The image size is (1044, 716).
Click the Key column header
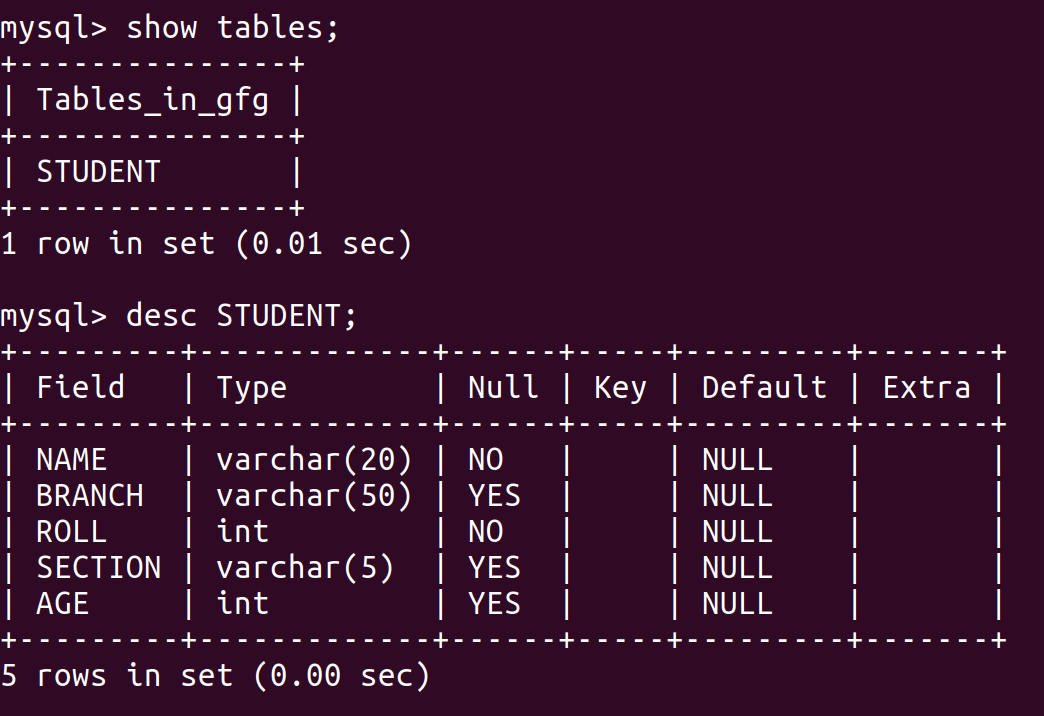click(x=620, y=388)
